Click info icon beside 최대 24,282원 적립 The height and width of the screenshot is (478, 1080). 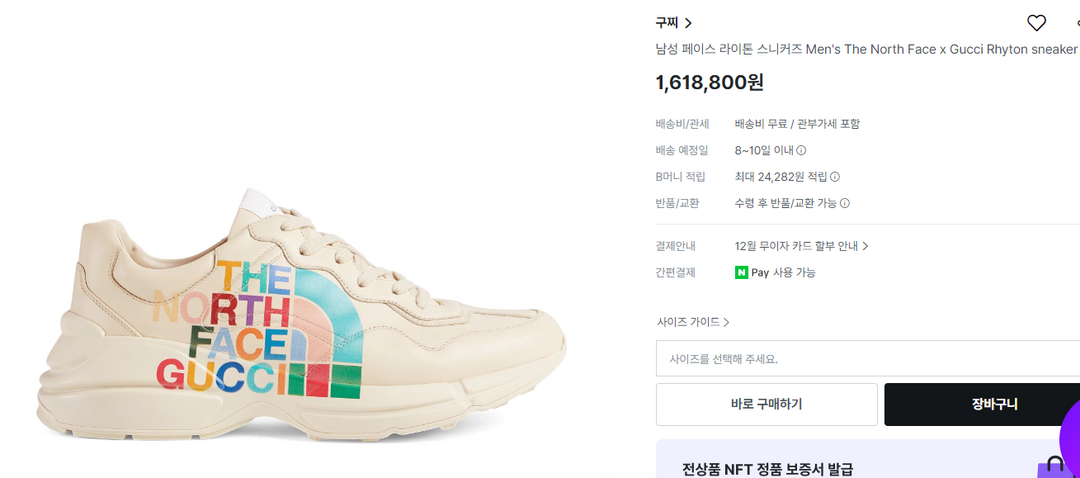(835, 177)
